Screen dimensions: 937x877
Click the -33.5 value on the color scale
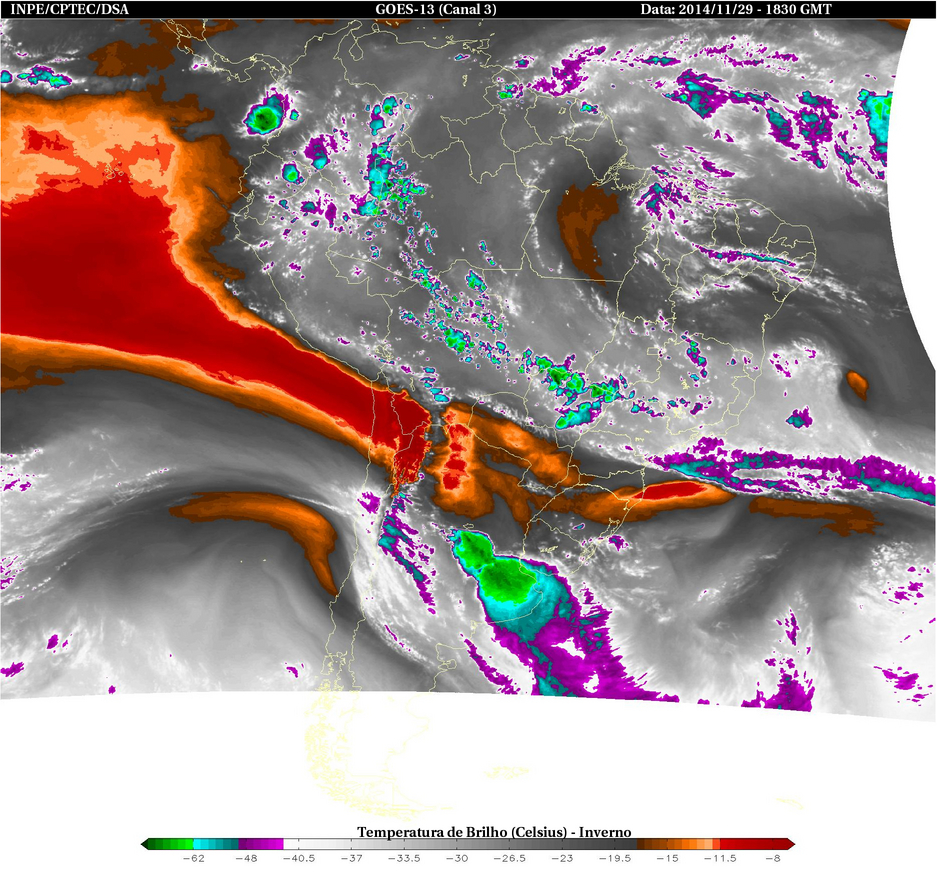[404, 858]
